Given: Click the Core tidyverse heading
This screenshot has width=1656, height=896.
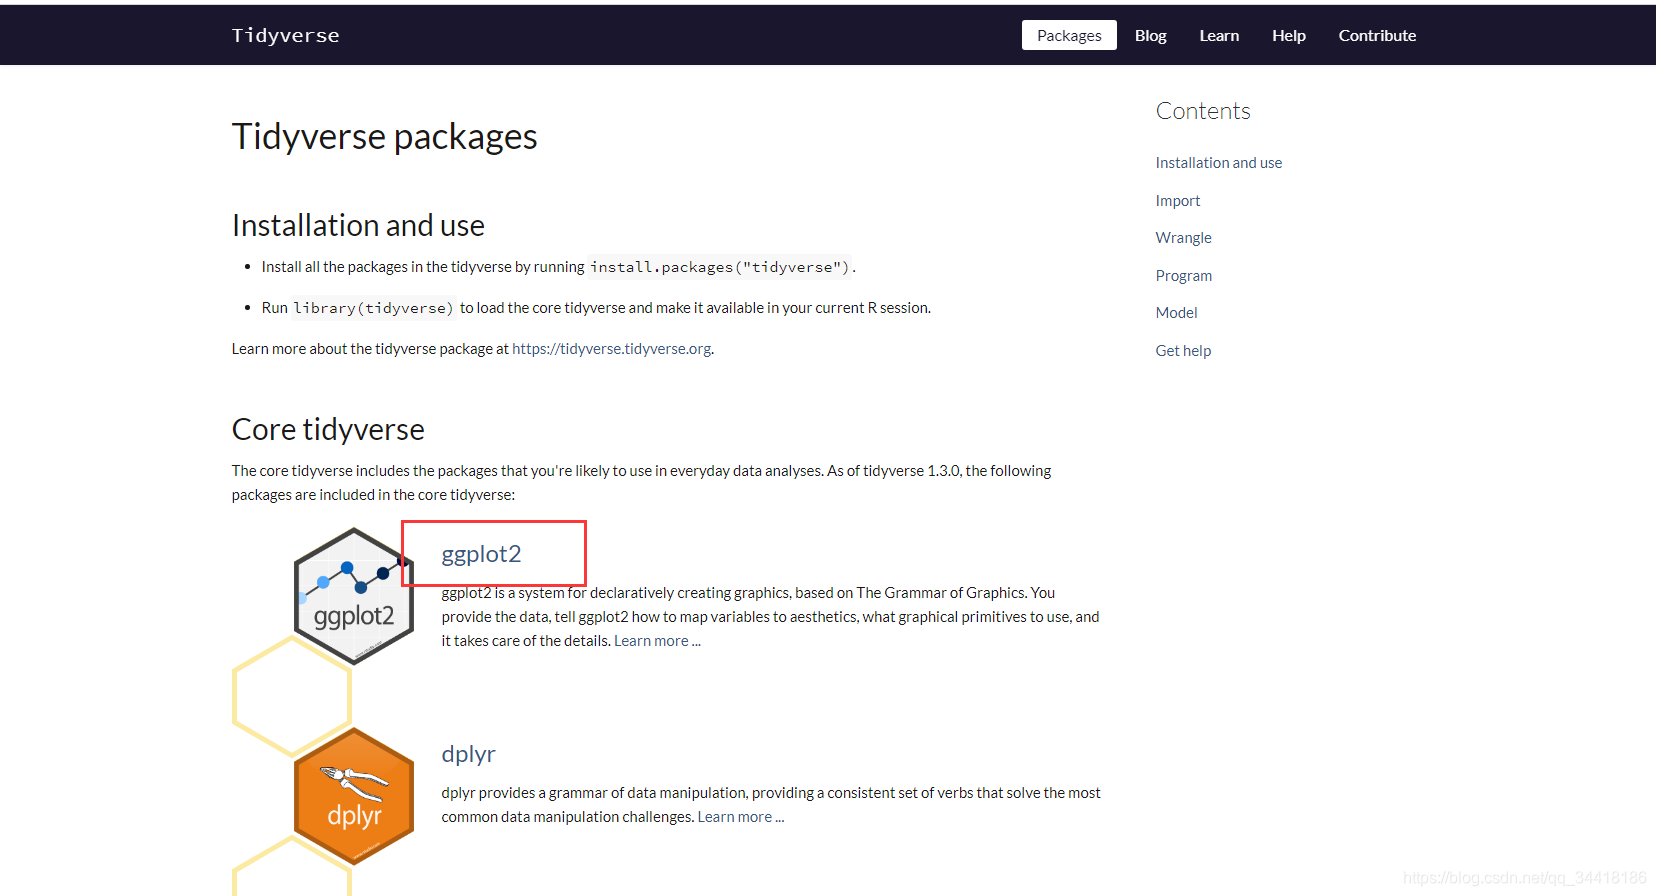Looking at the screenshot, I should [328, 430].
